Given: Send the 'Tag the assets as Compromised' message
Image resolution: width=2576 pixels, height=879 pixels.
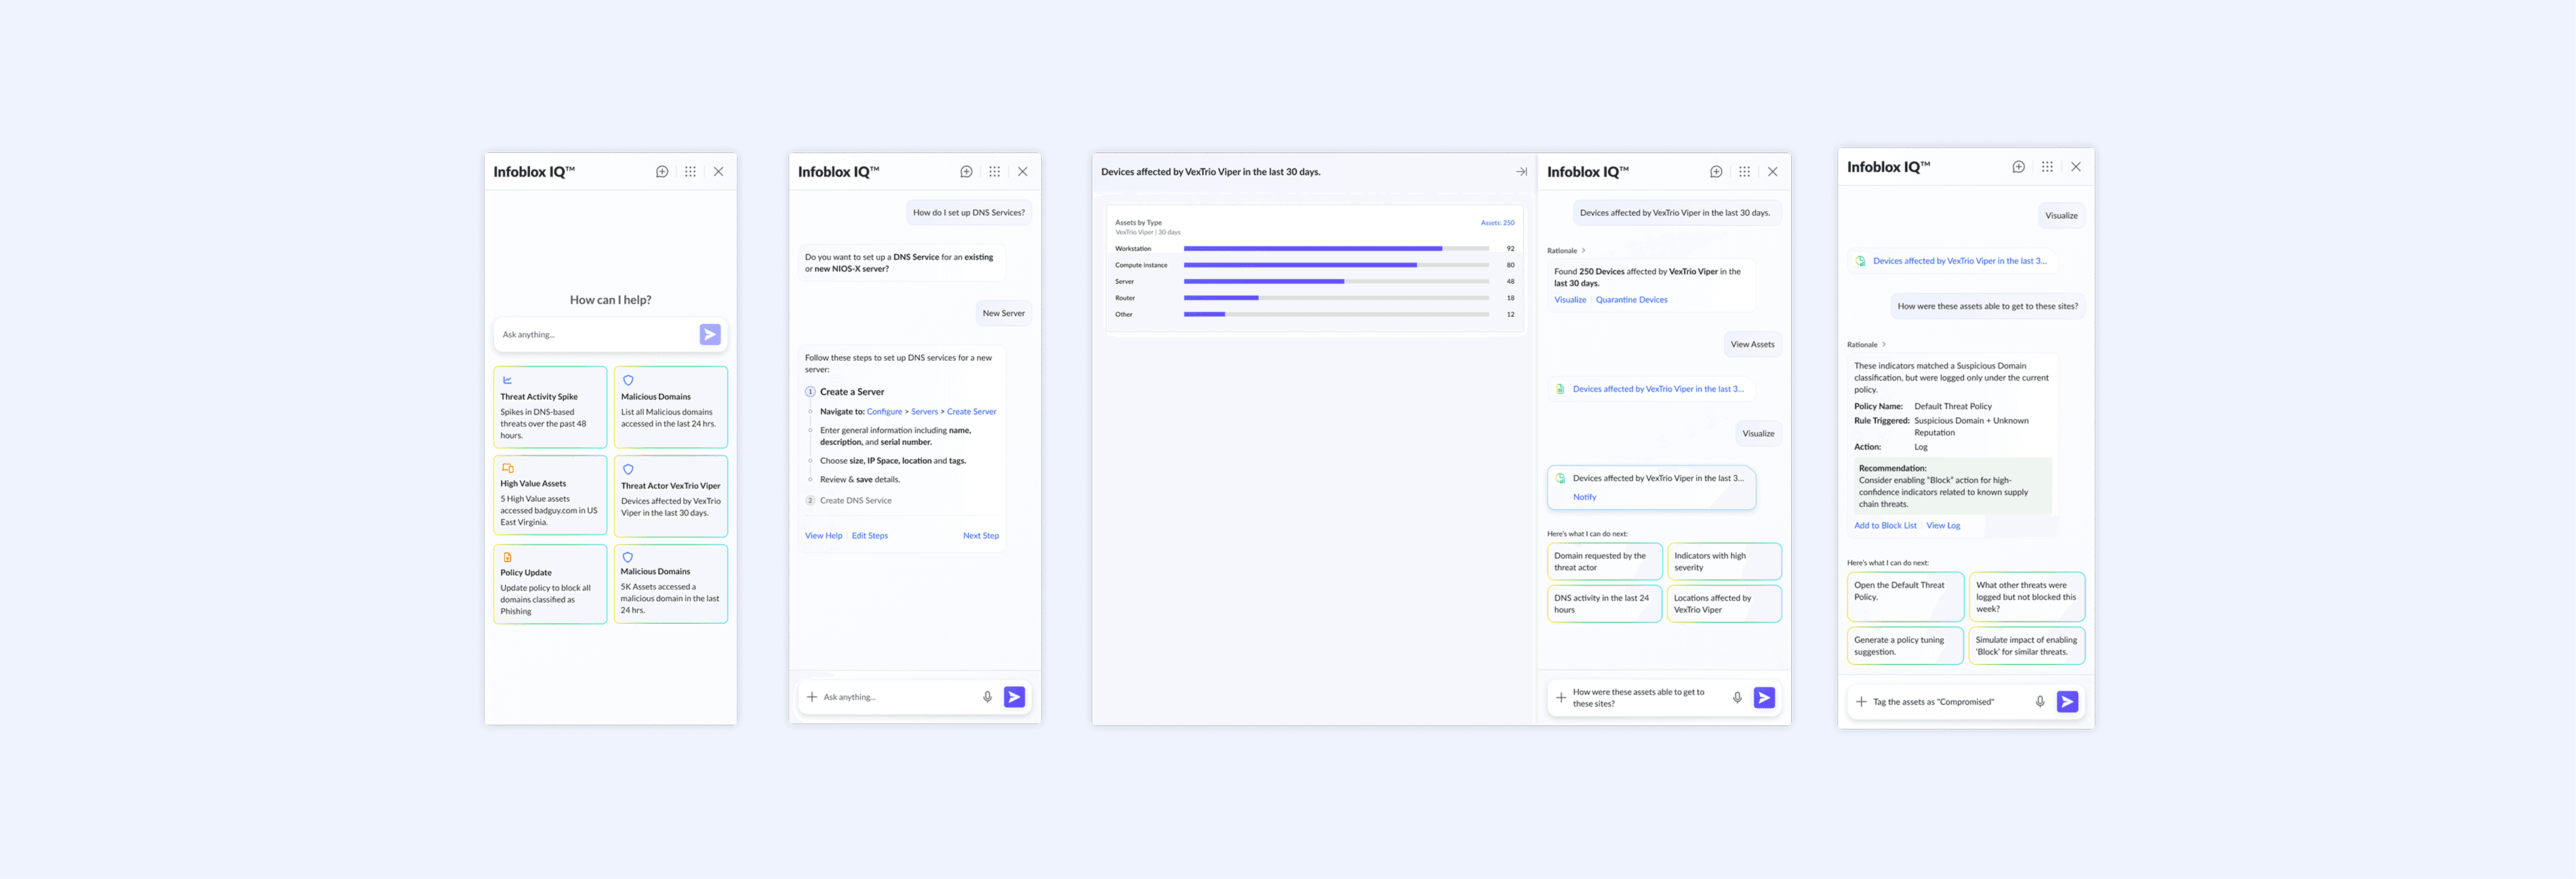Looking at the screenshot, I should tap(2067, 702).
